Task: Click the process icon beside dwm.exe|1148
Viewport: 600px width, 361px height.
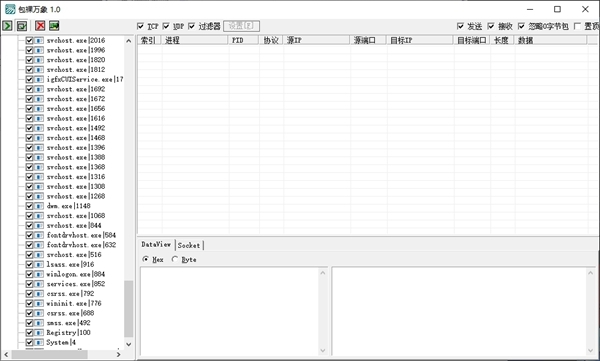Action: pyautogui.click(x=39, y=206)
